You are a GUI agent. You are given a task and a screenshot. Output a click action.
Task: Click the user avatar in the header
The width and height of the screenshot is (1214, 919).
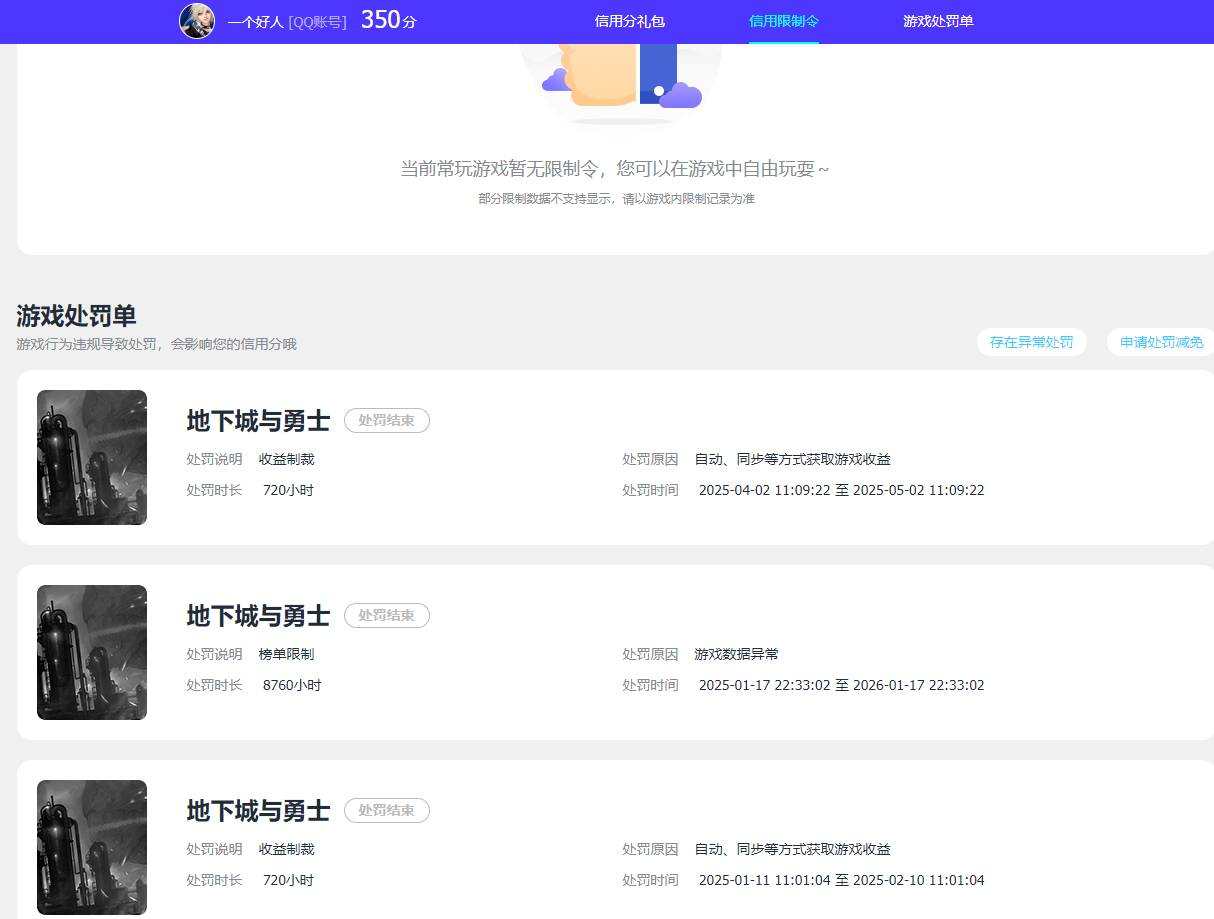[x=197, y=21]
